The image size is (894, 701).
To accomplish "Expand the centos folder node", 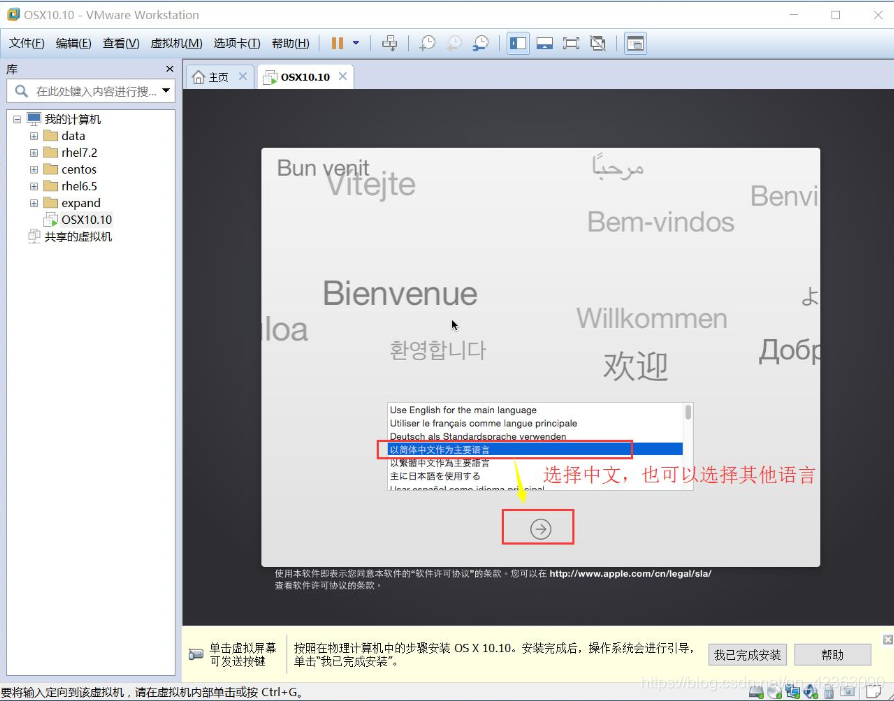I will click(34, 170).
